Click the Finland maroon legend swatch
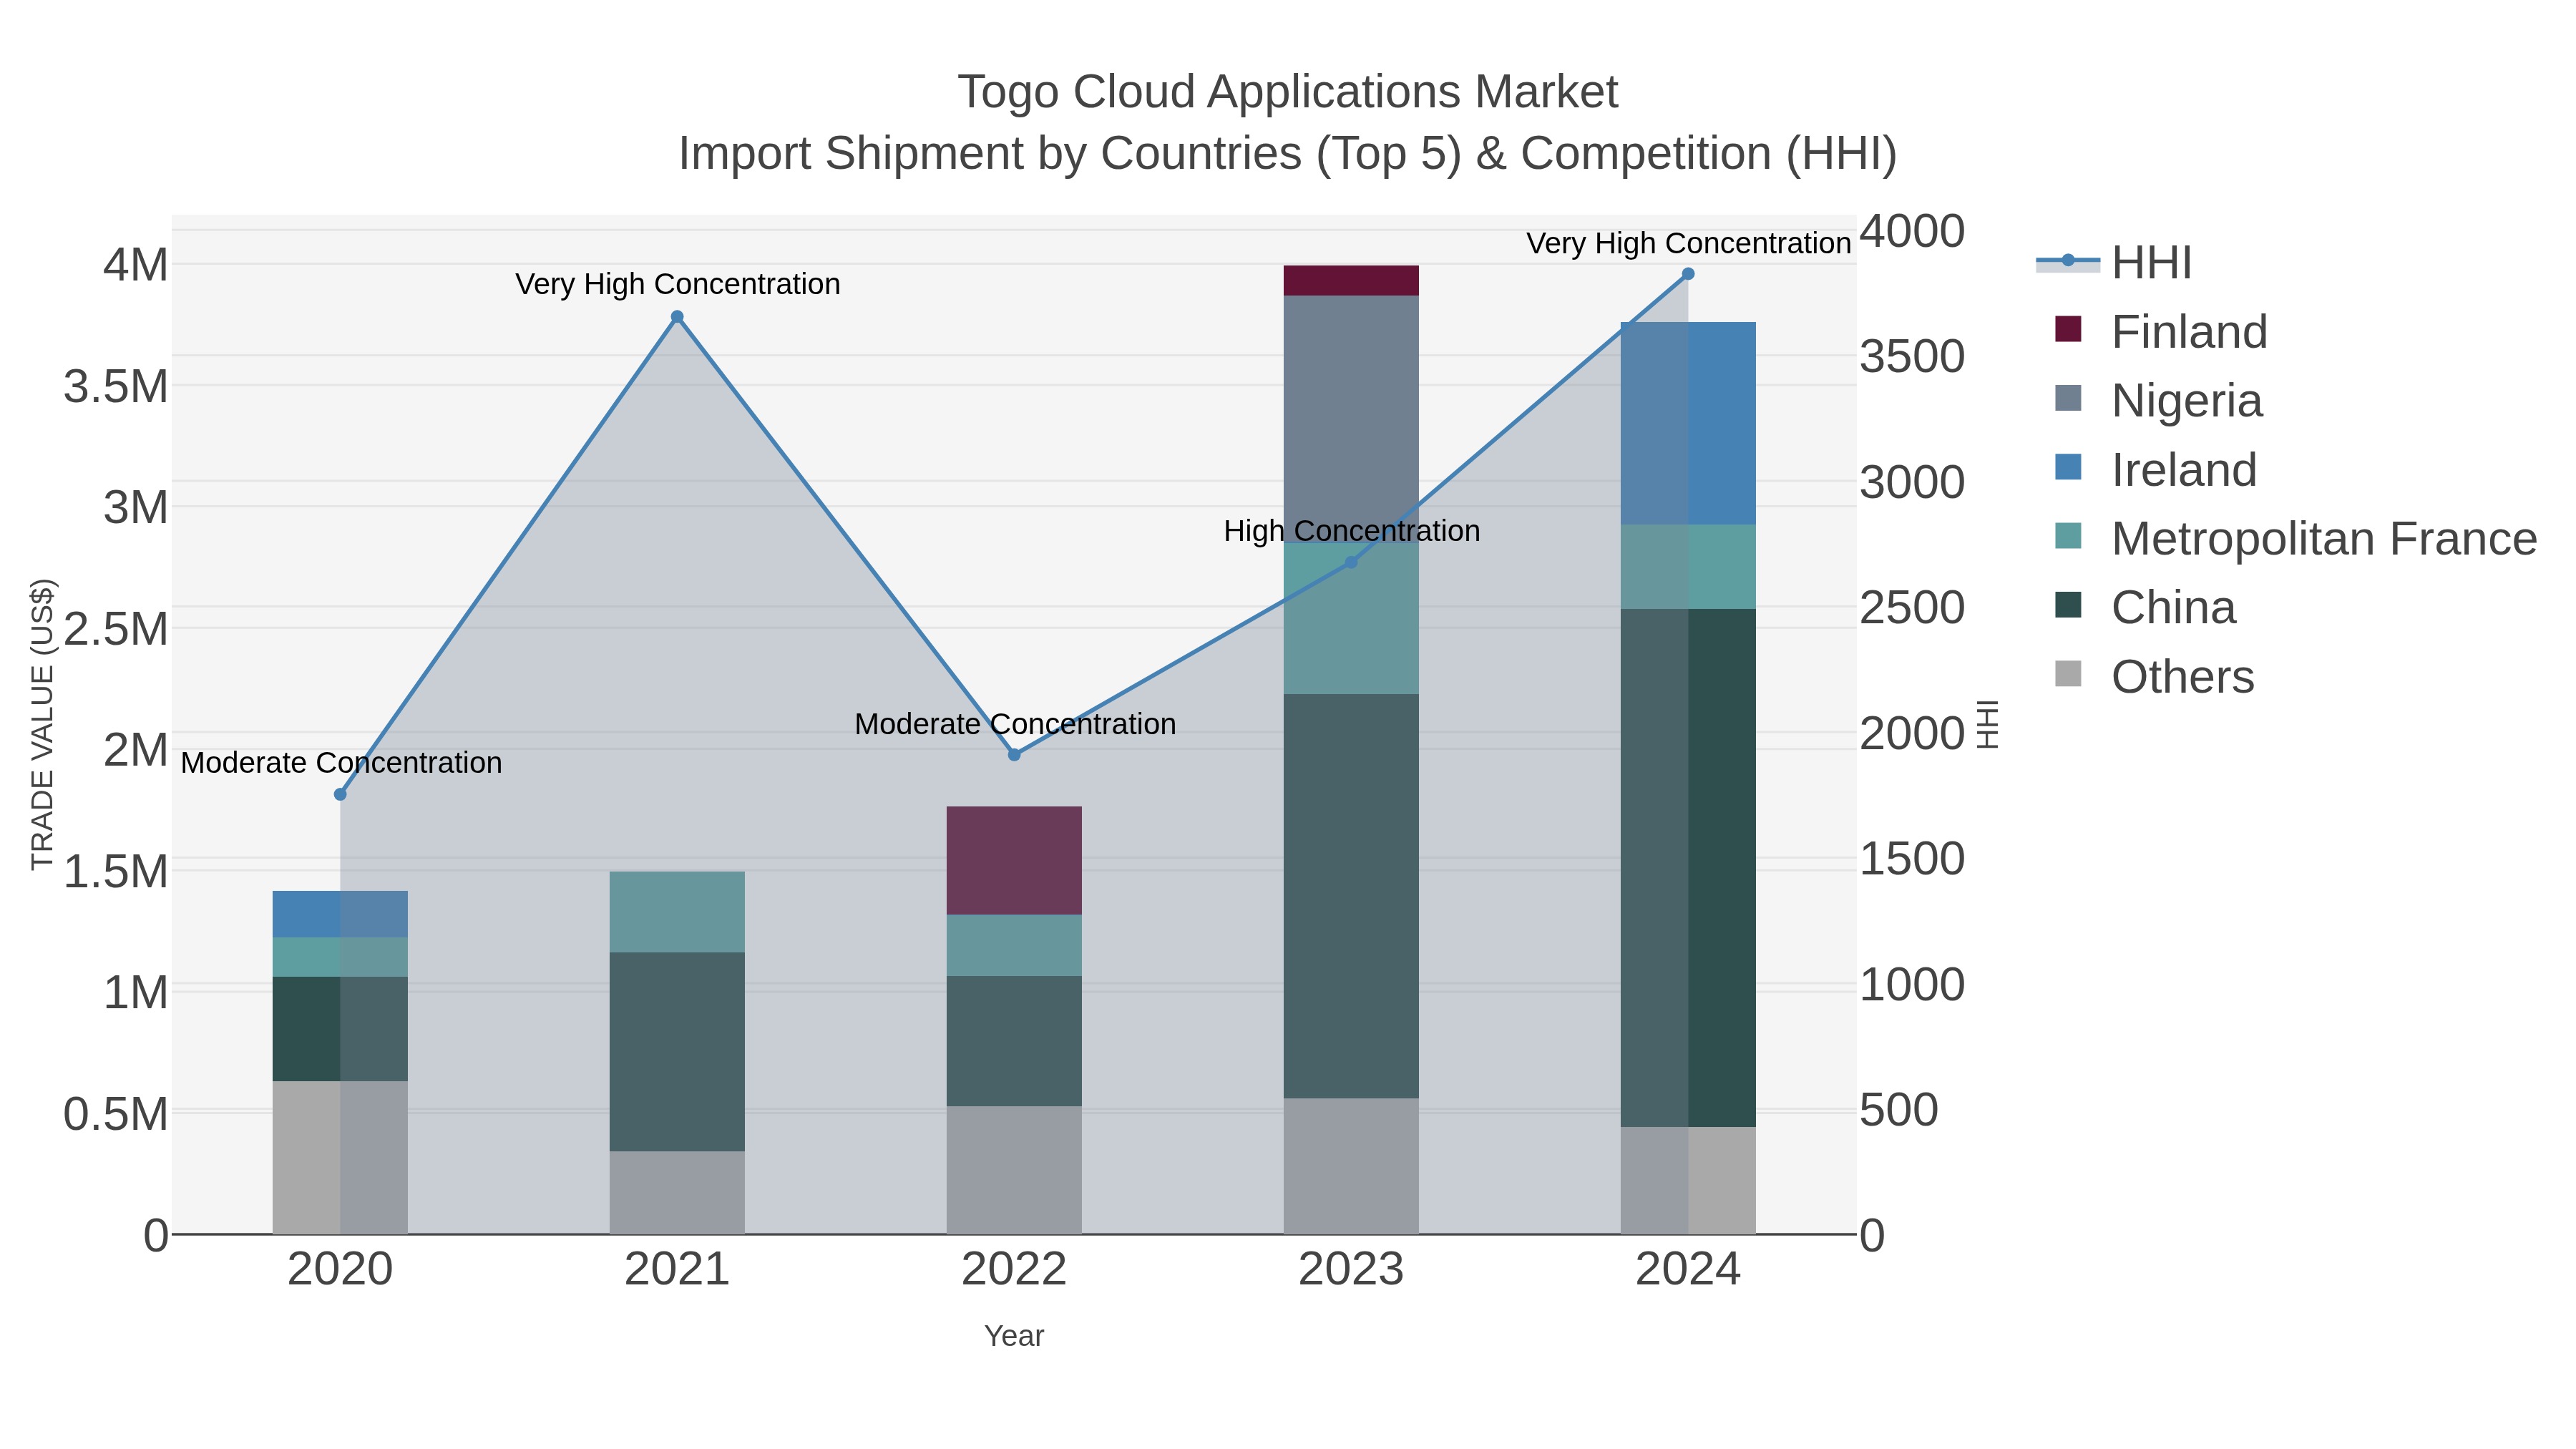The image size is (2576, 1449). click(x=2068, y=329)
